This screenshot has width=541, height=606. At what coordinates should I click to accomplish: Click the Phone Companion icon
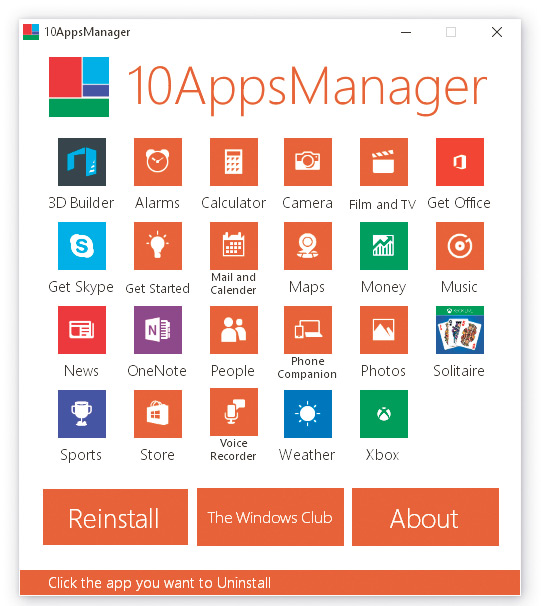tap(308, 330)
